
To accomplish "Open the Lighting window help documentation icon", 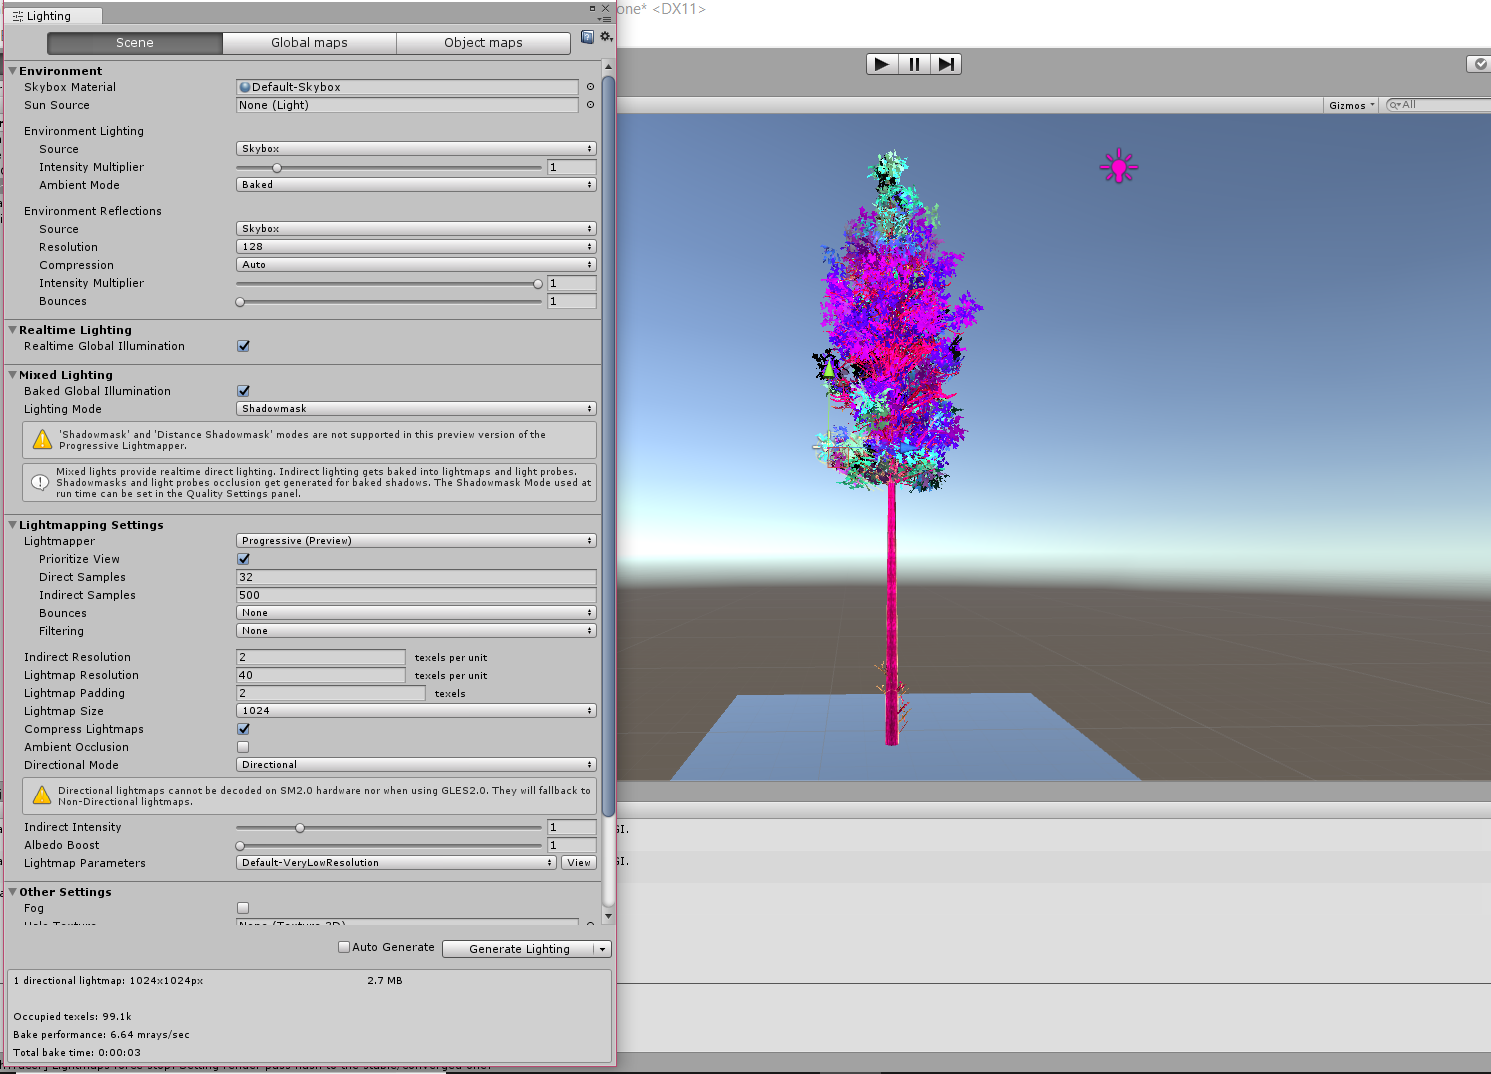I will [x=587, y=36].
